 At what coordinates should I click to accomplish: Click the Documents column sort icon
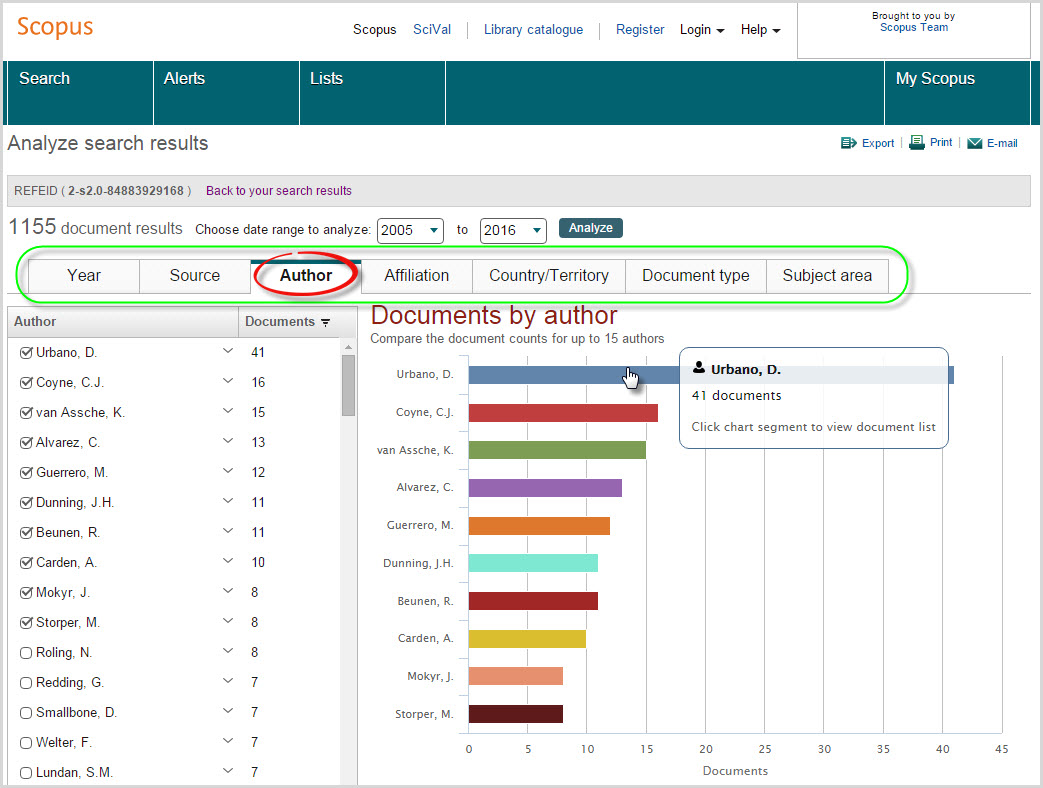point(325,322)
